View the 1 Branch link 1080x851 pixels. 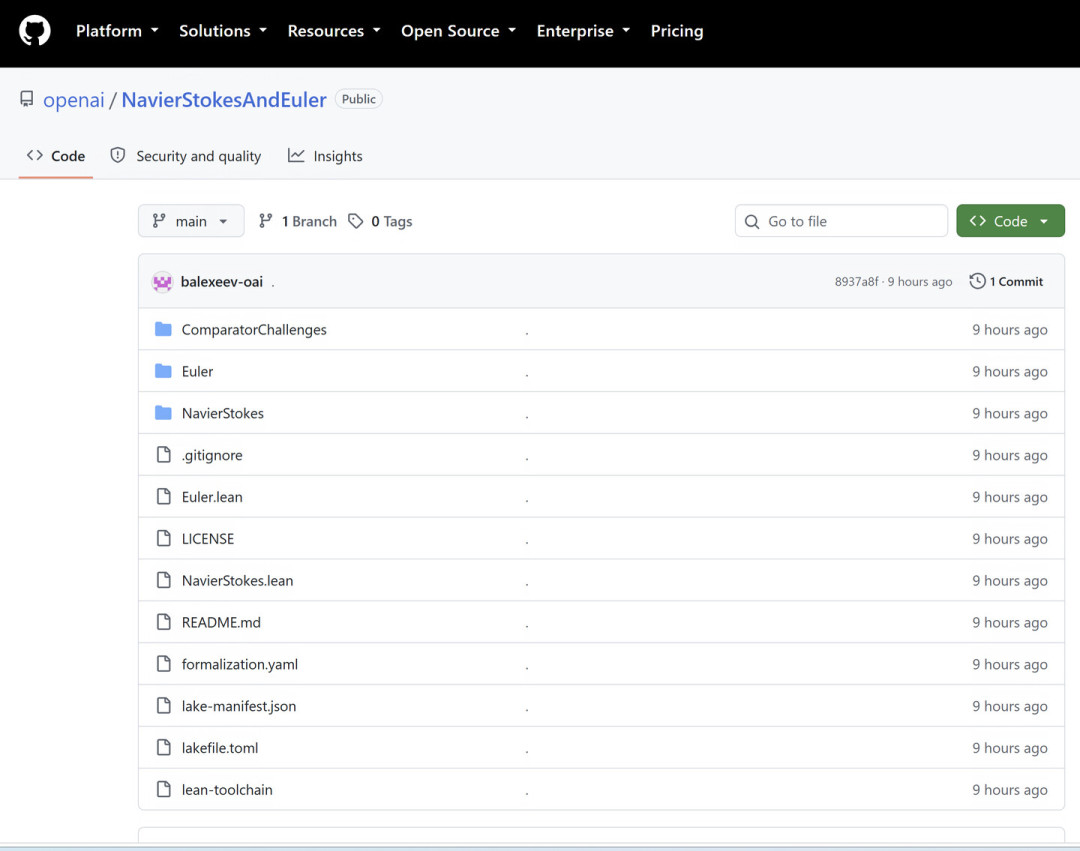(x=298, y=221)
